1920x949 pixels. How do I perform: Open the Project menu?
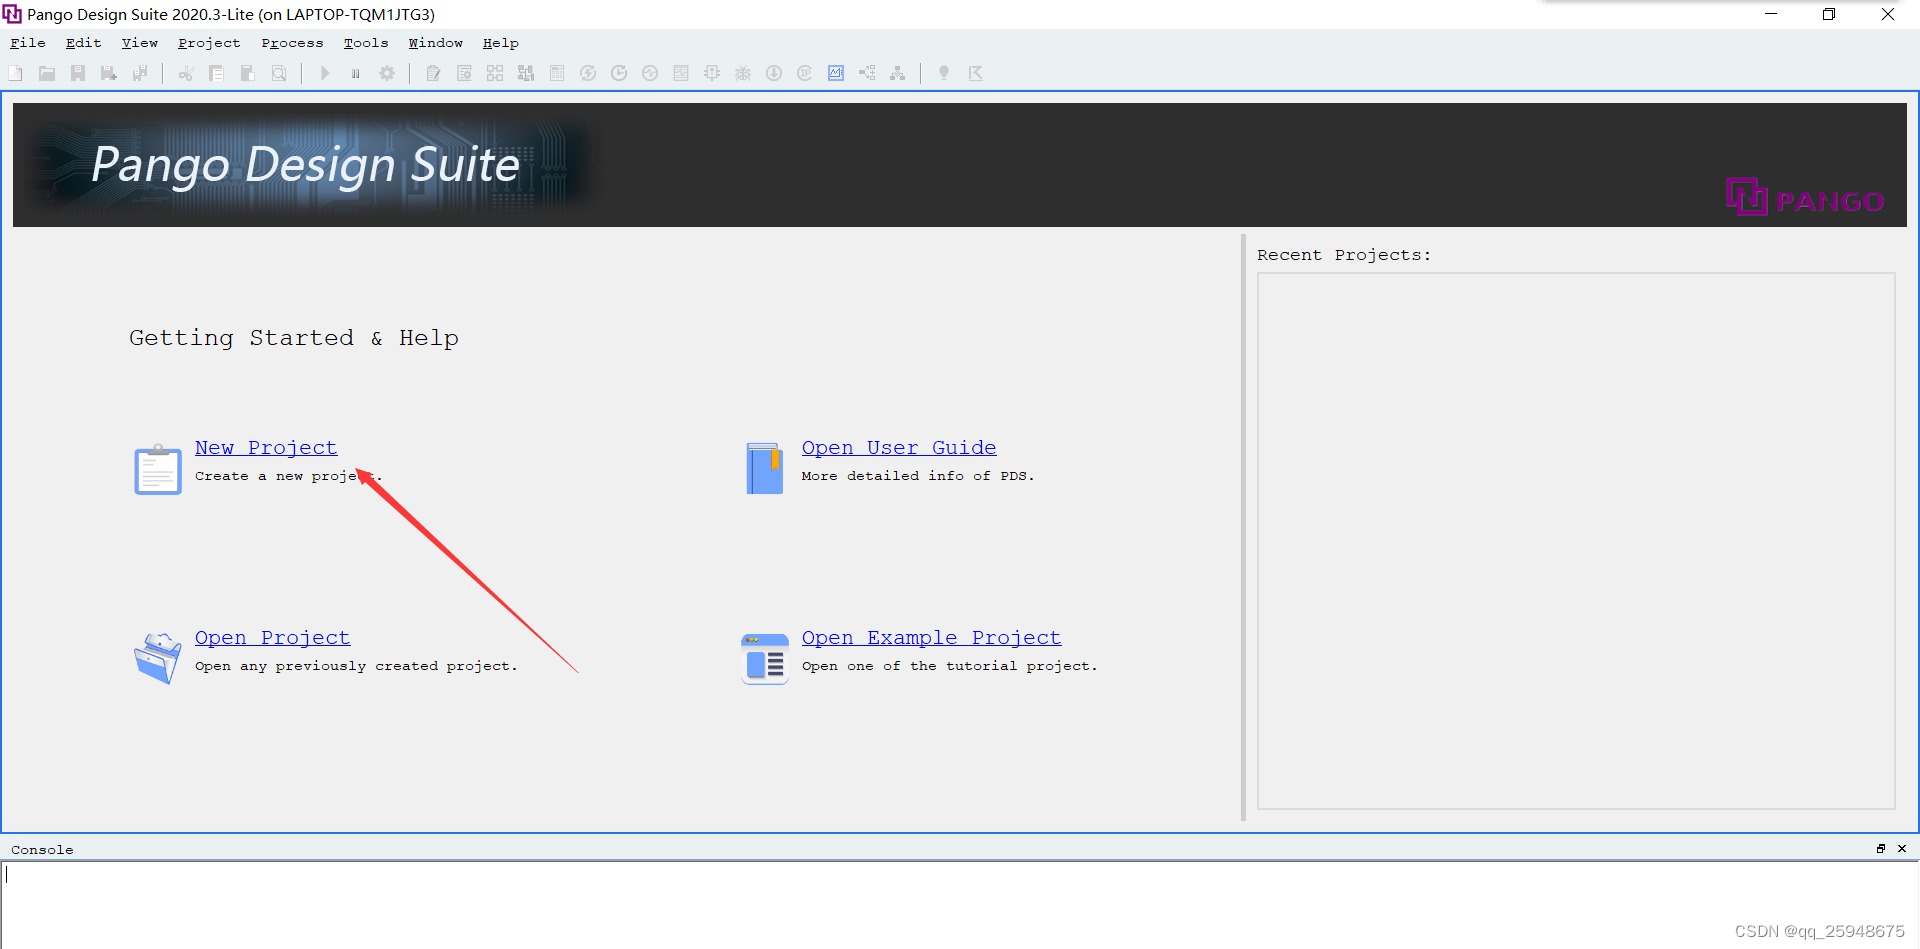pyautogui.click(x=209, y=43)
